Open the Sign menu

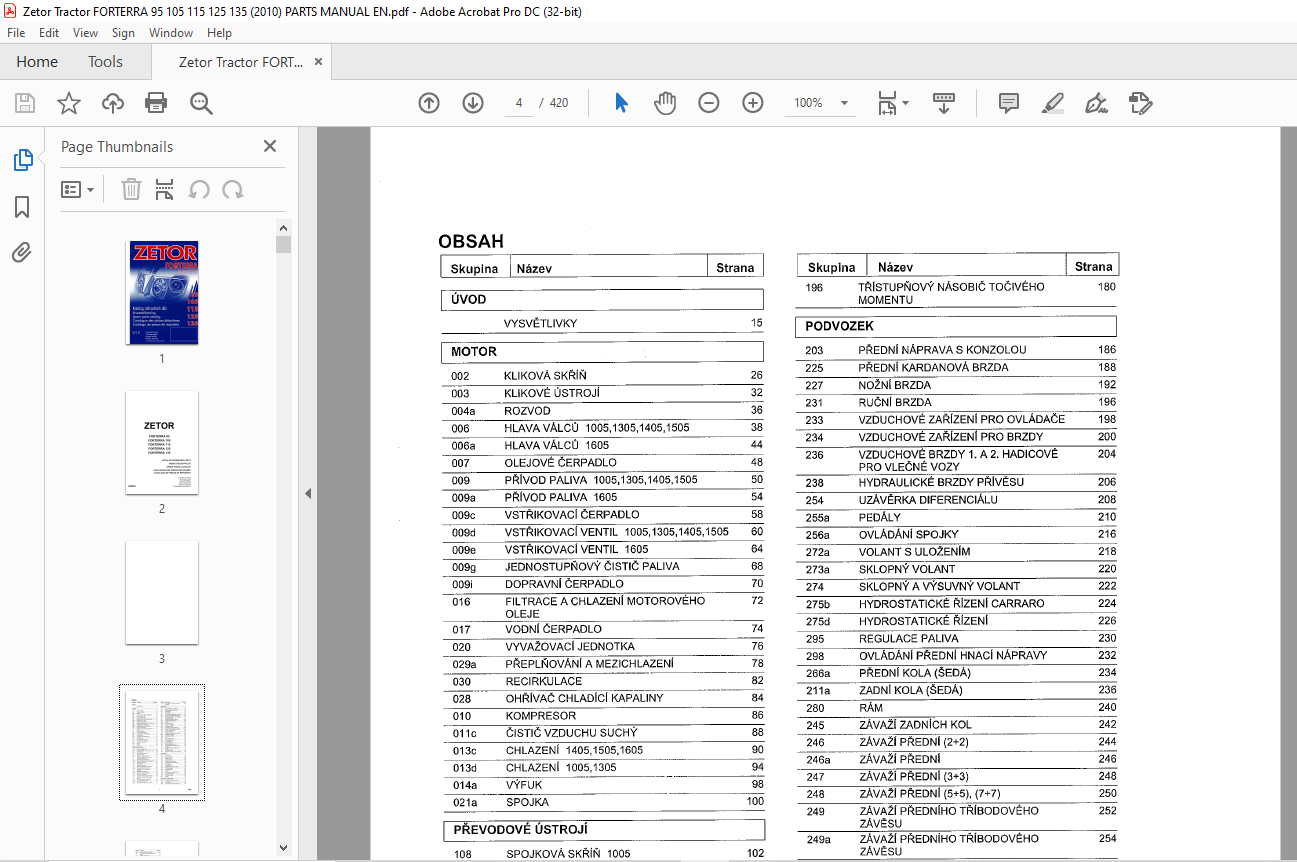tap(123, 33)
